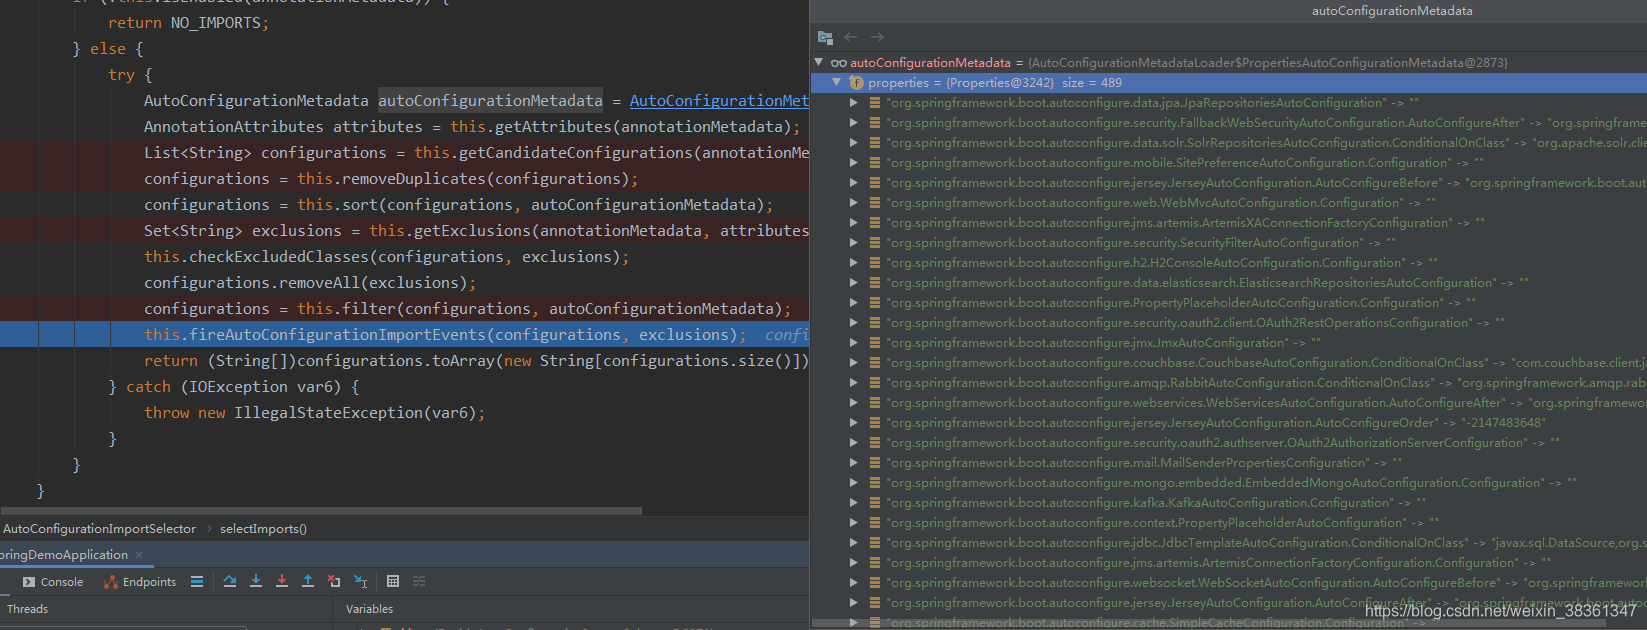Expand the SolrRepositoriesAutoConfiguration.ConditionalOnClass entry

854,143
